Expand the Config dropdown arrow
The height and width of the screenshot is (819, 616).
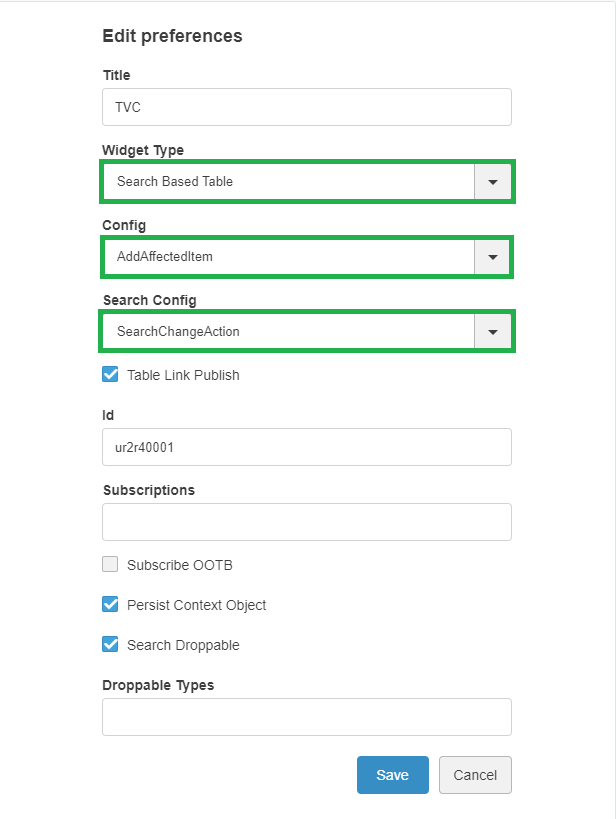tap(492, 257)
